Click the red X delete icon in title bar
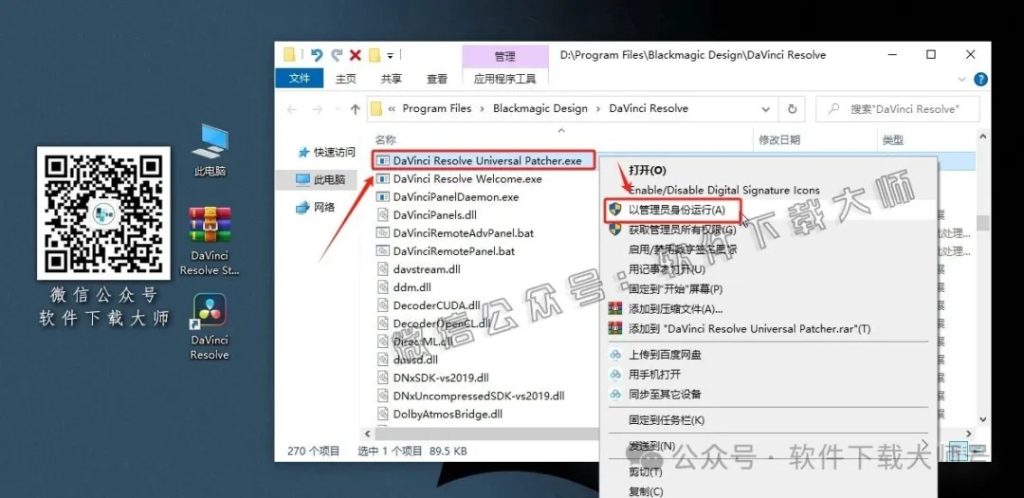This screenshot has height=498, width=1024. (355, 55)
